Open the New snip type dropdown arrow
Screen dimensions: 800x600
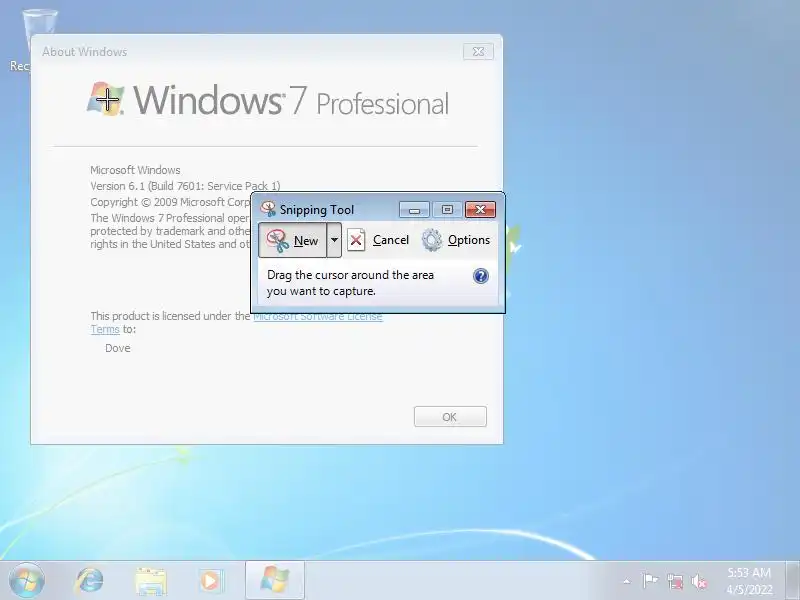(334, 240)
